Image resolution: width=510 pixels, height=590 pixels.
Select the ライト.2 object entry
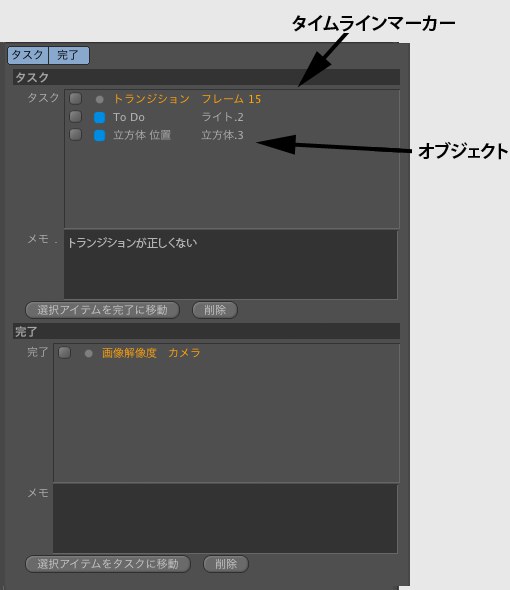coord(222,117)
